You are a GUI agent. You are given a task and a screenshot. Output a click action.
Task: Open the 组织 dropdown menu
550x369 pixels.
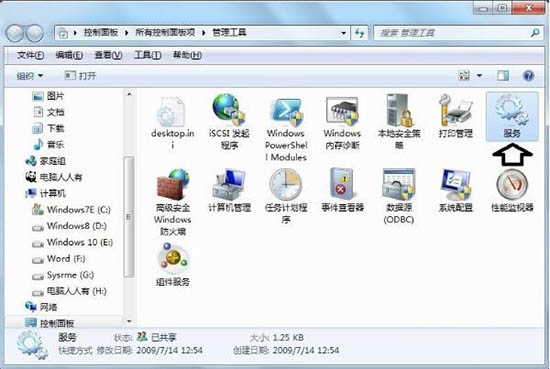(x=30, y=76)
